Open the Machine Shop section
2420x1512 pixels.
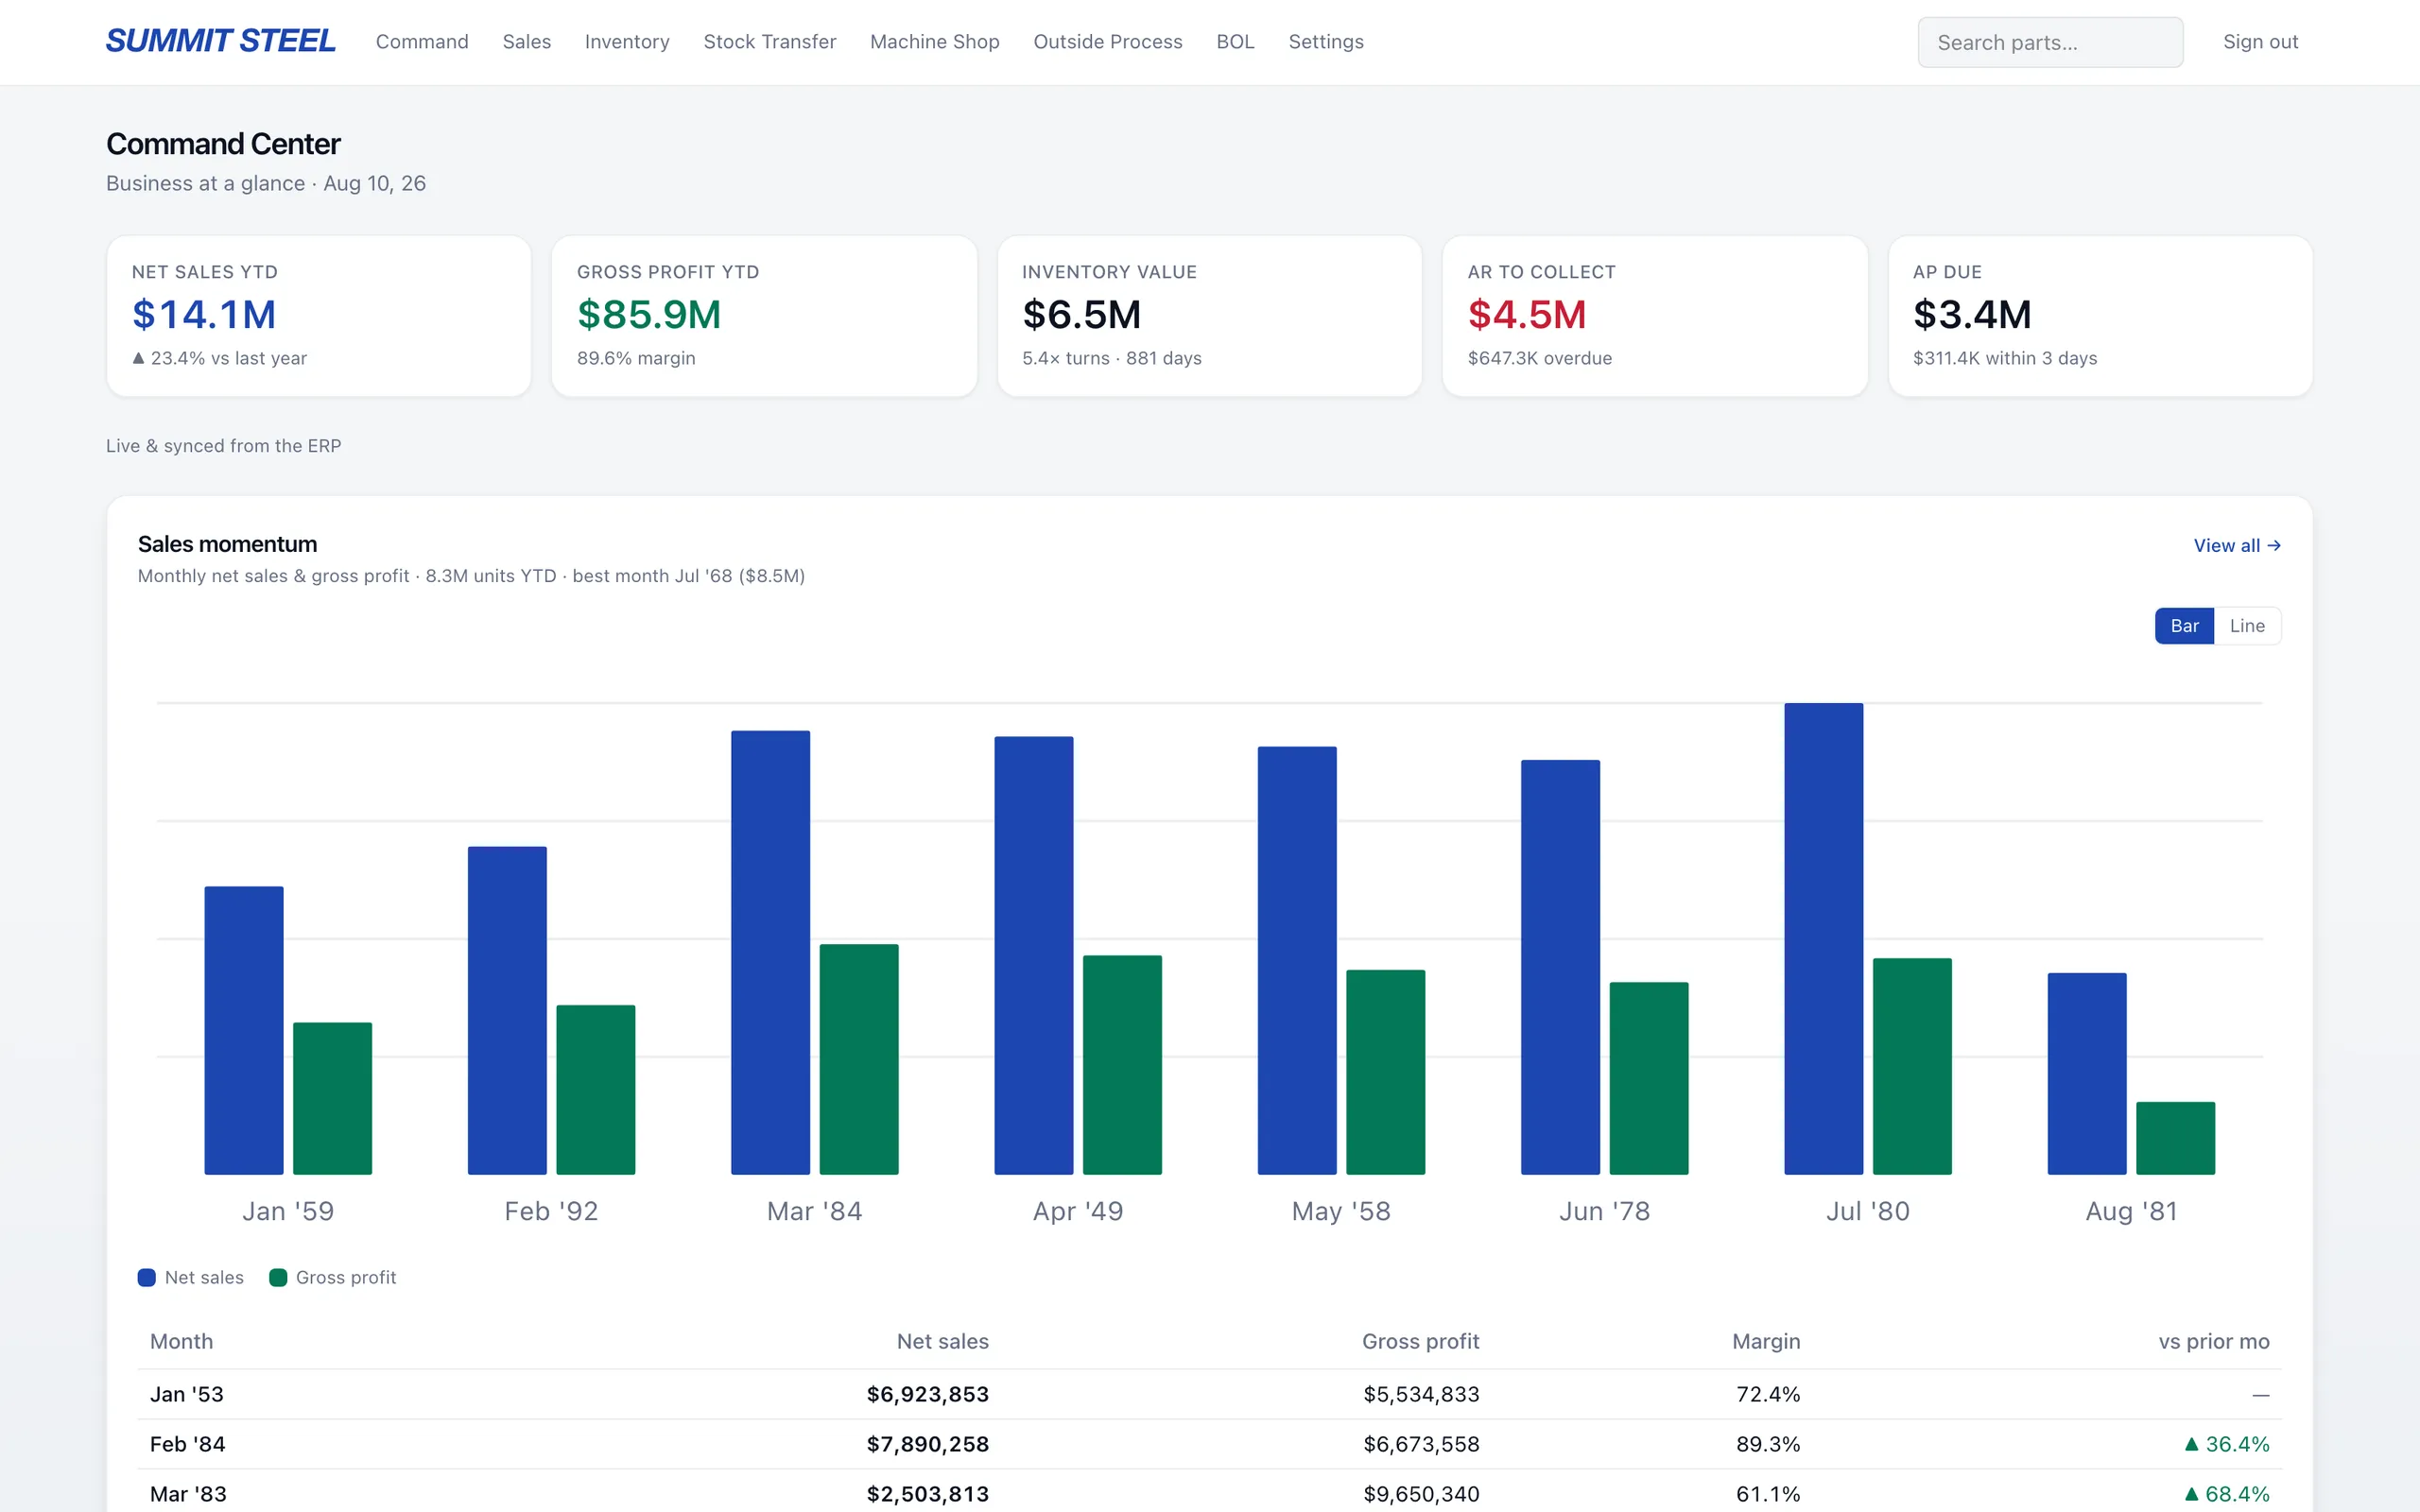[x=934, y=42]
